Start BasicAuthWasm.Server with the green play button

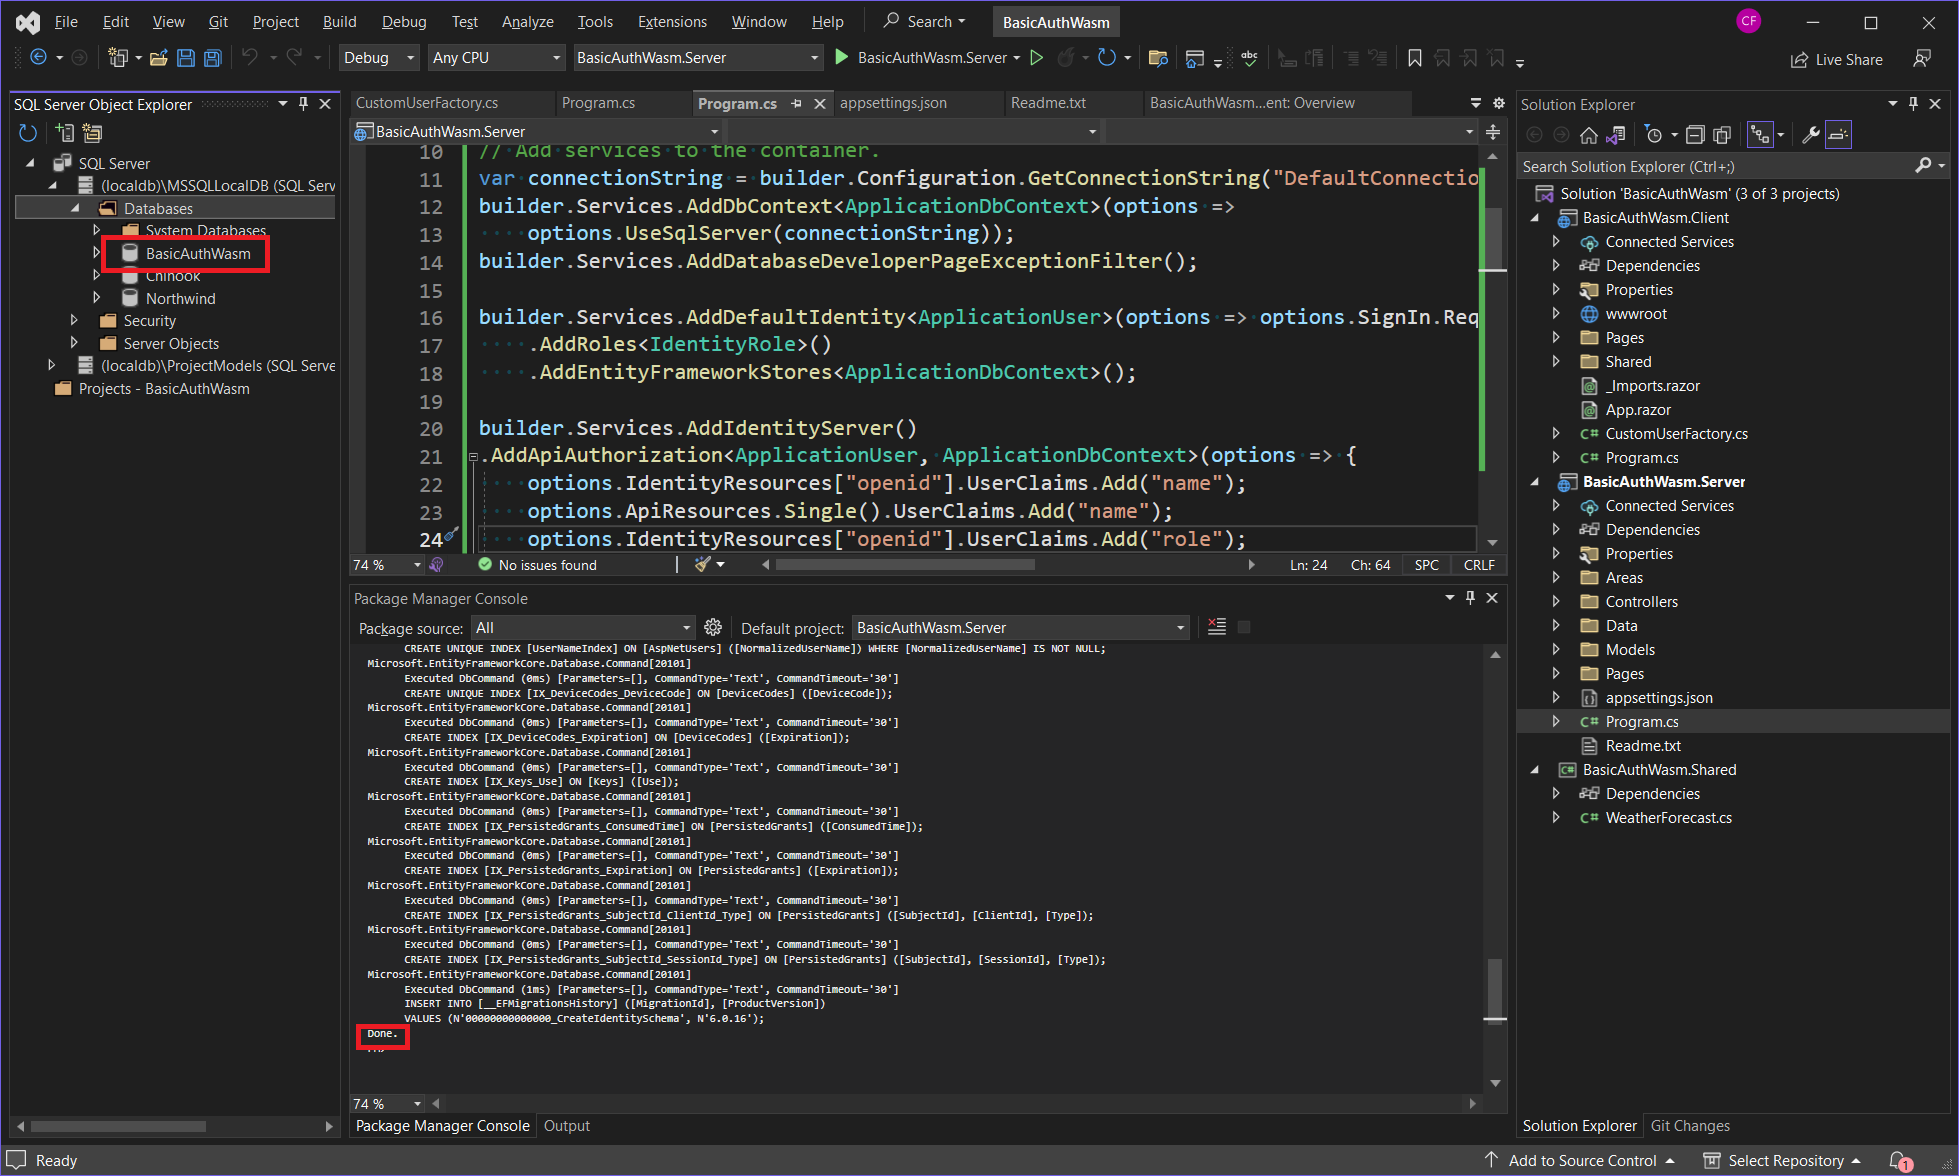click(x=842, y=58)
